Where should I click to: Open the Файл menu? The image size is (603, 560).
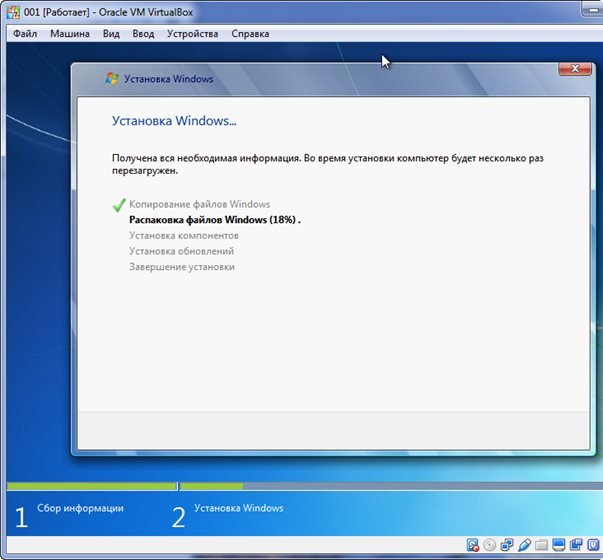tap(25, 34)
